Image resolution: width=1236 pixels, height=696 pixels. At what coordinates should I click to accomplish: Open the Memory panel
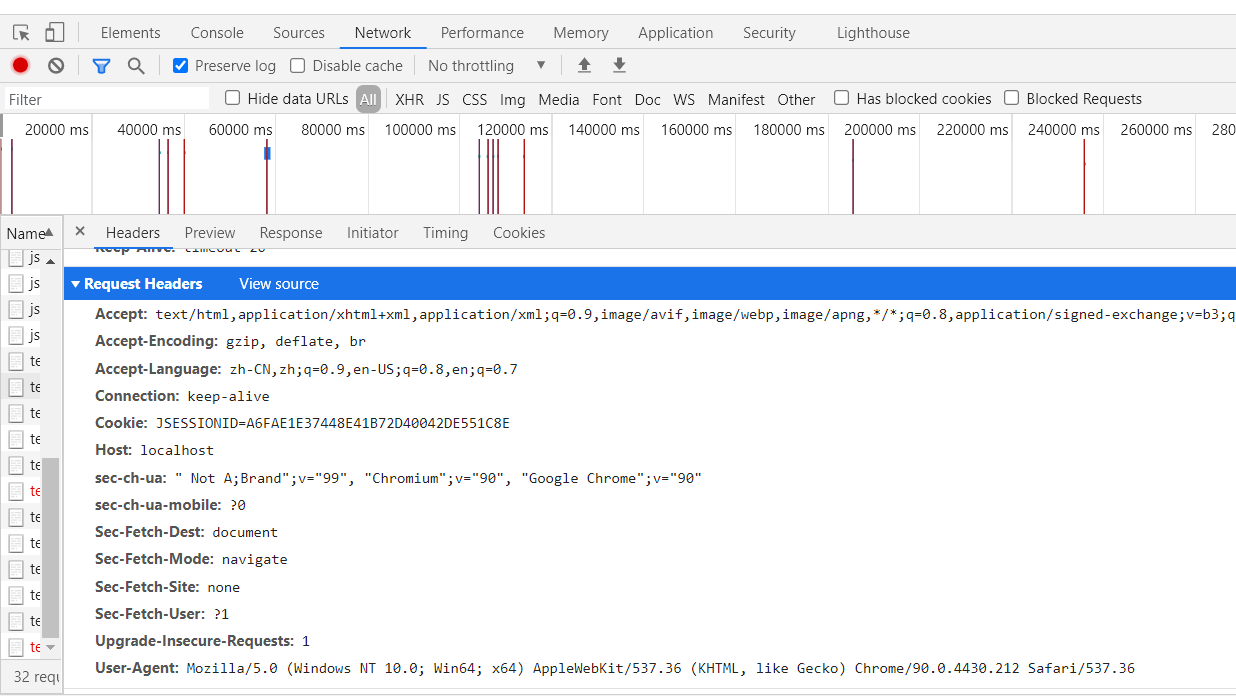[581, 33]
